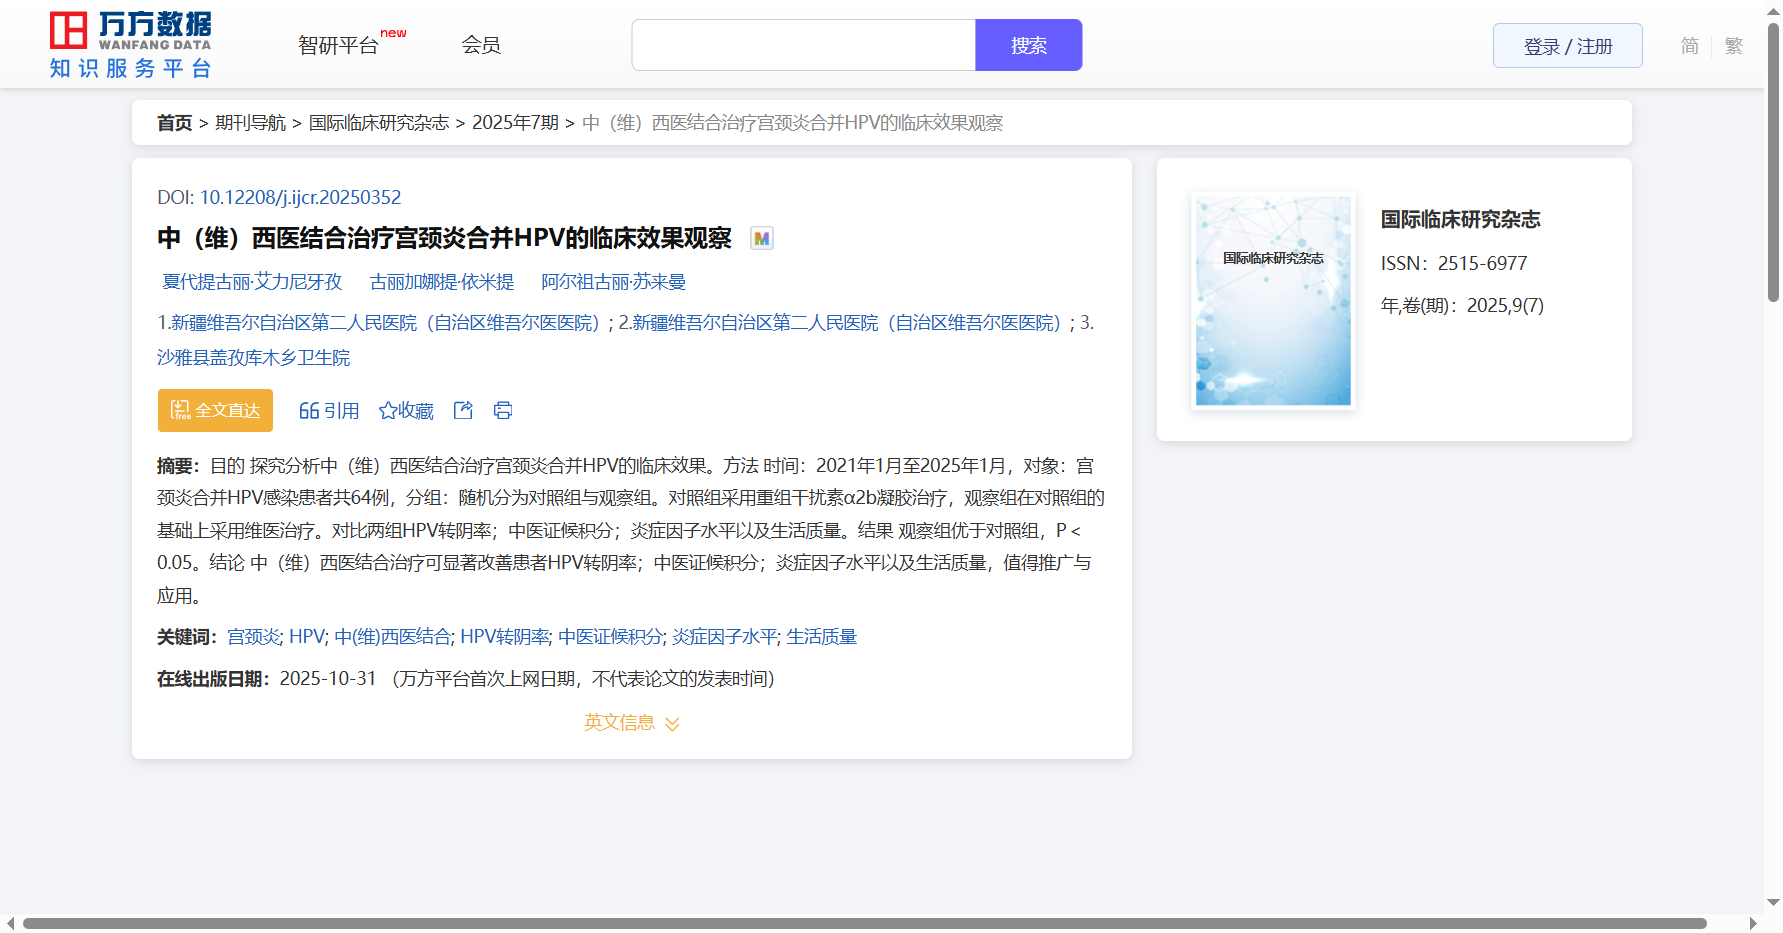Click the 登录 / 注册 button
This screenshot has height=933, width=1783.
(x=1567, y=46)
